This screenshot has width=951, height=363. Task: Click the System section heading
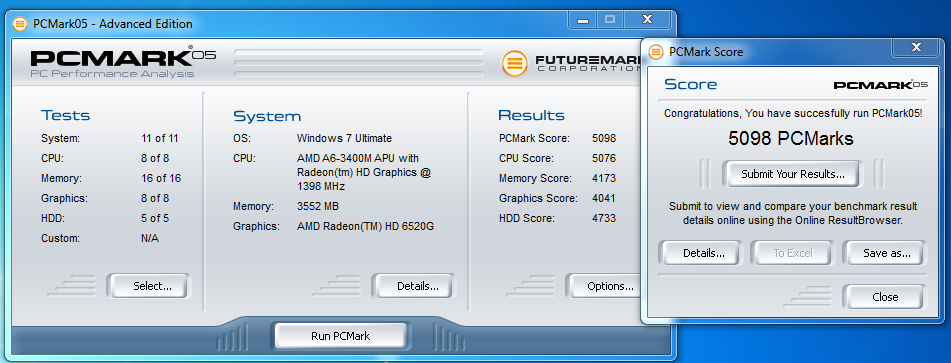[267, 116]
